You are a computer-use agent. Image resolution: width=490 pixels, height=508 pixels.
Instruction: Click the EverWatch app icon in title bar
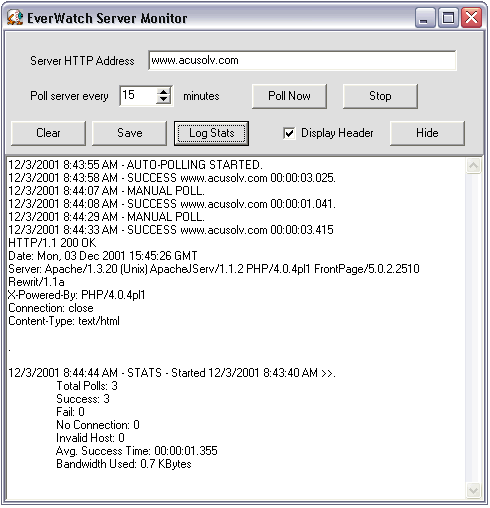point(15,17)
